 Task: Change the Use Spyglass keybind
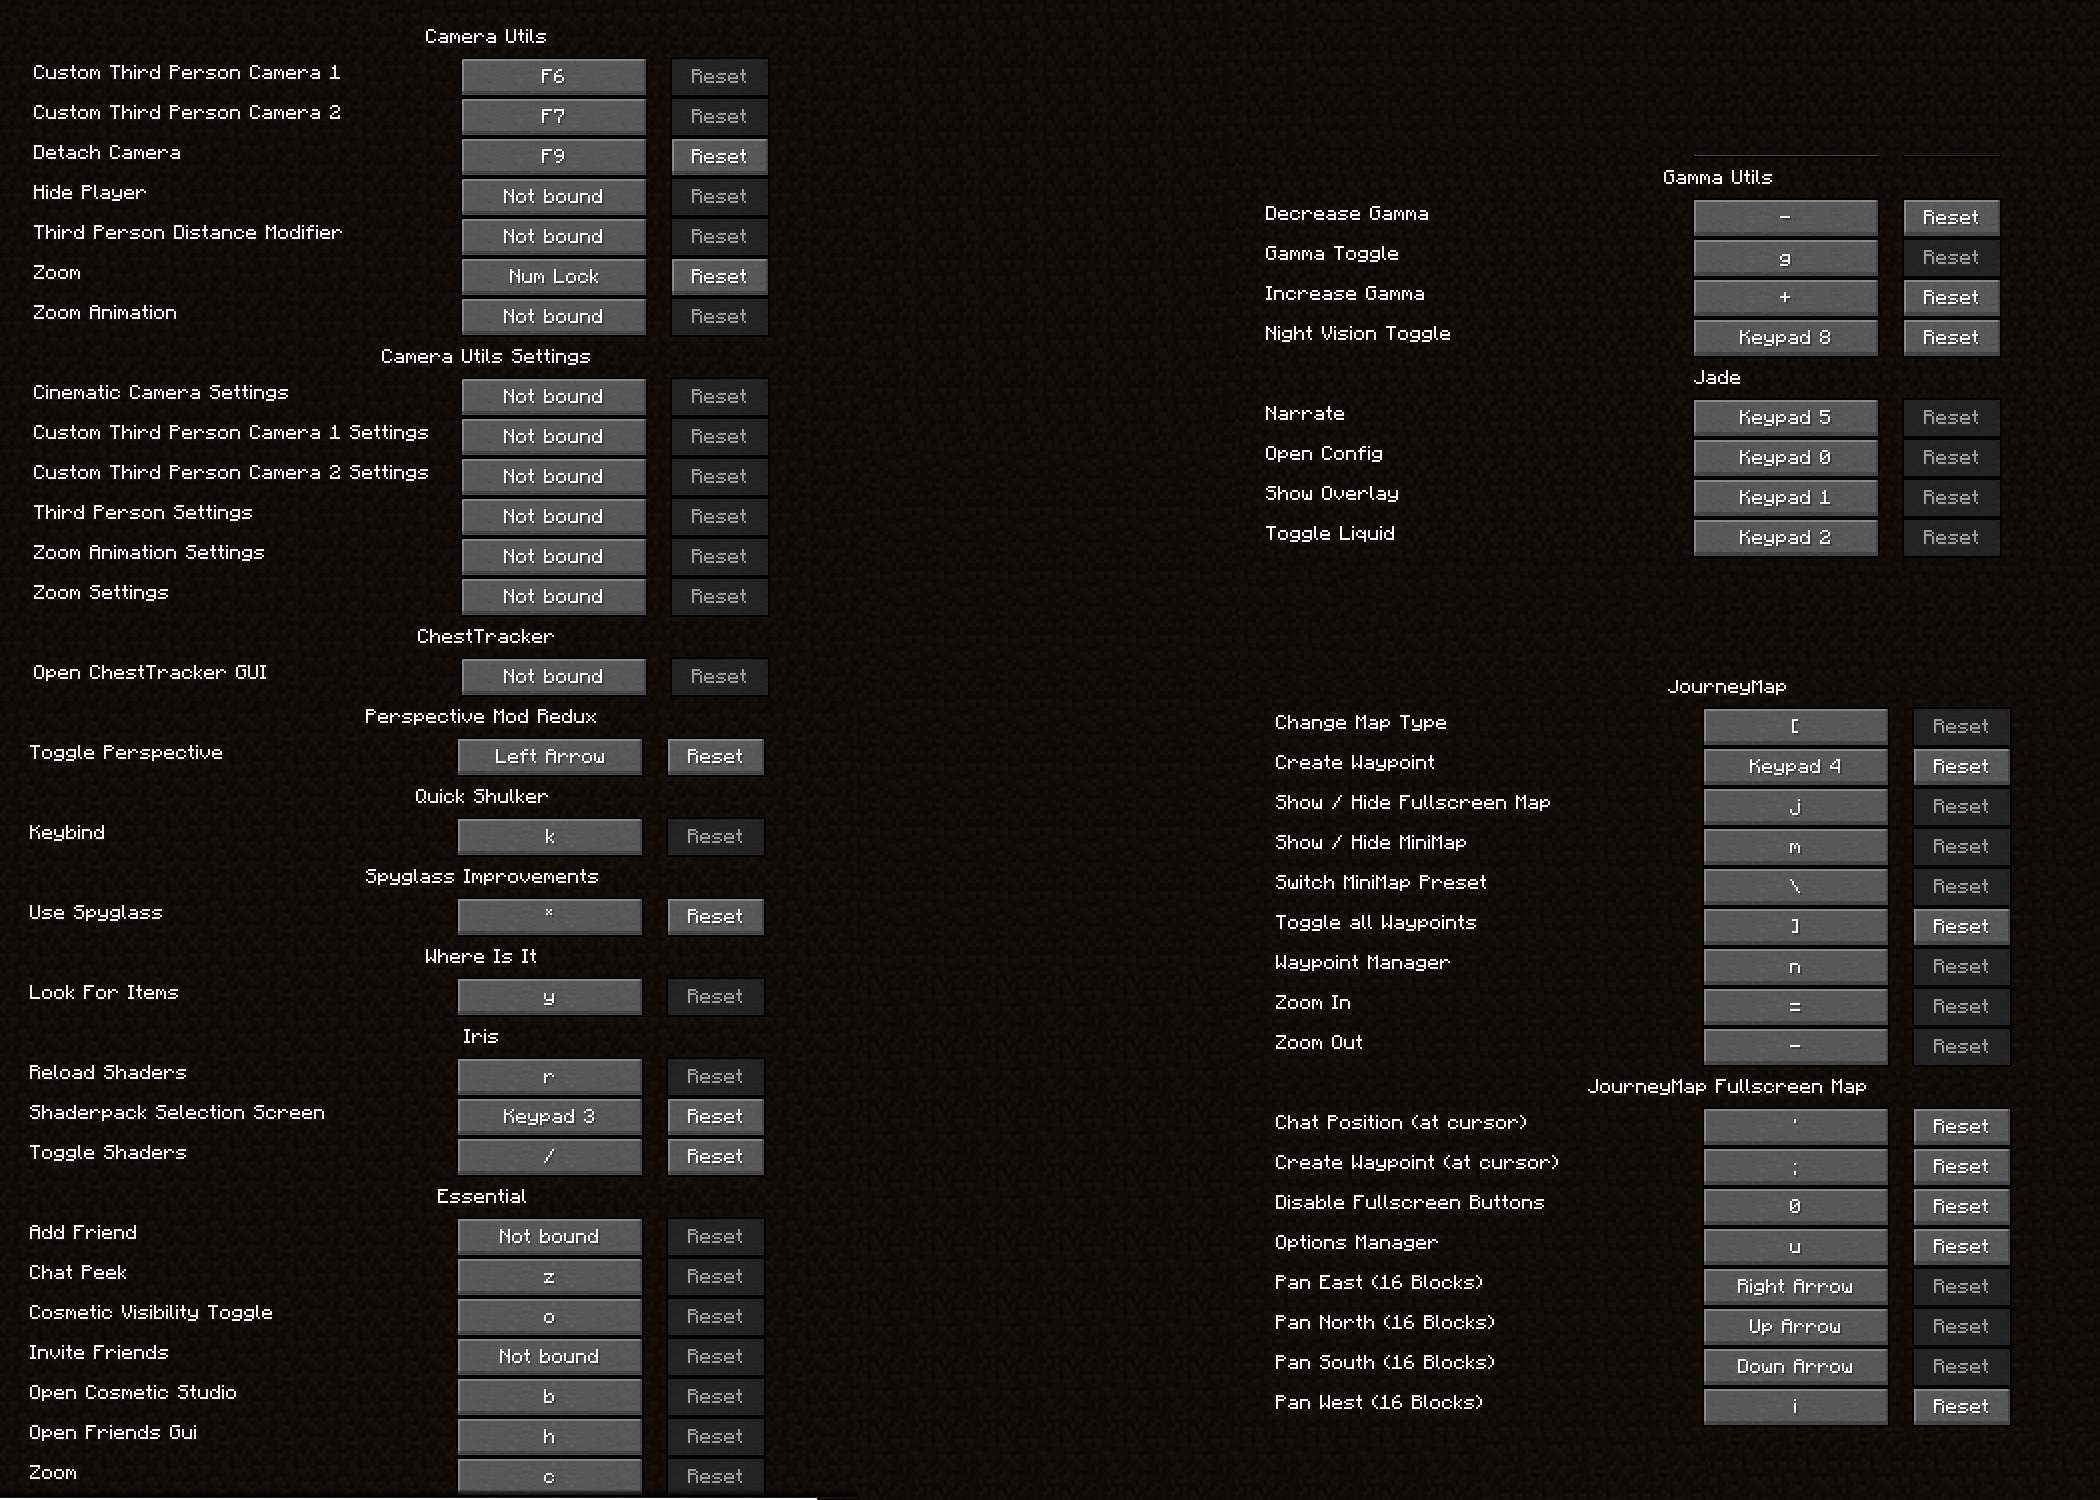click(x=549, y=917)
